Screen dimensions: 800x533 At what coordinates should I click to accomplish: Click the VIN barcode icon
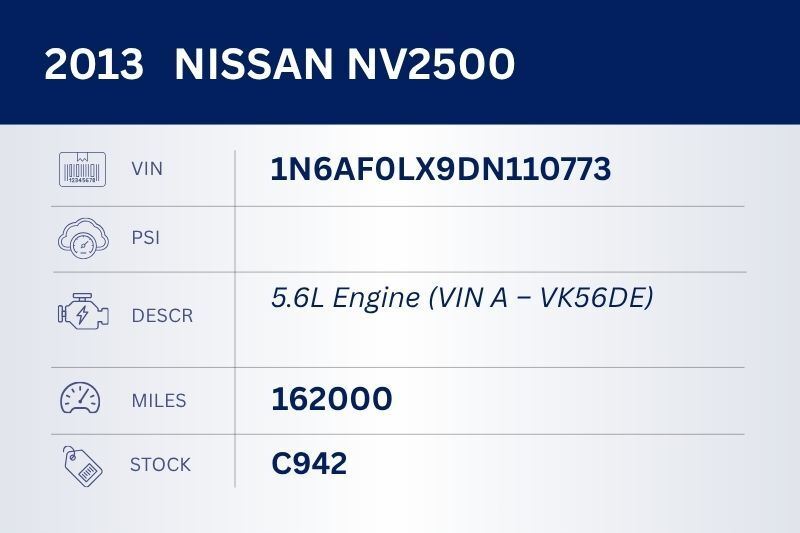click(x=83, y=168)
